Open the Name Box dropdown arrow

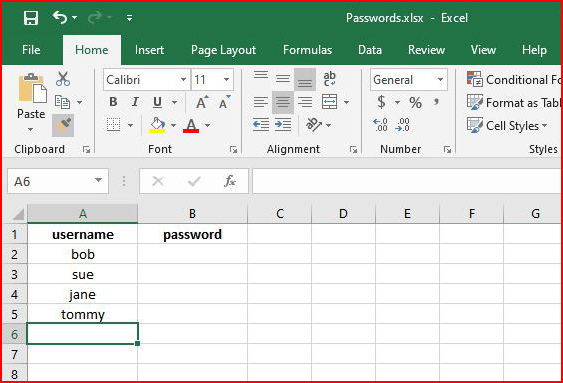(x=98, y=181)
